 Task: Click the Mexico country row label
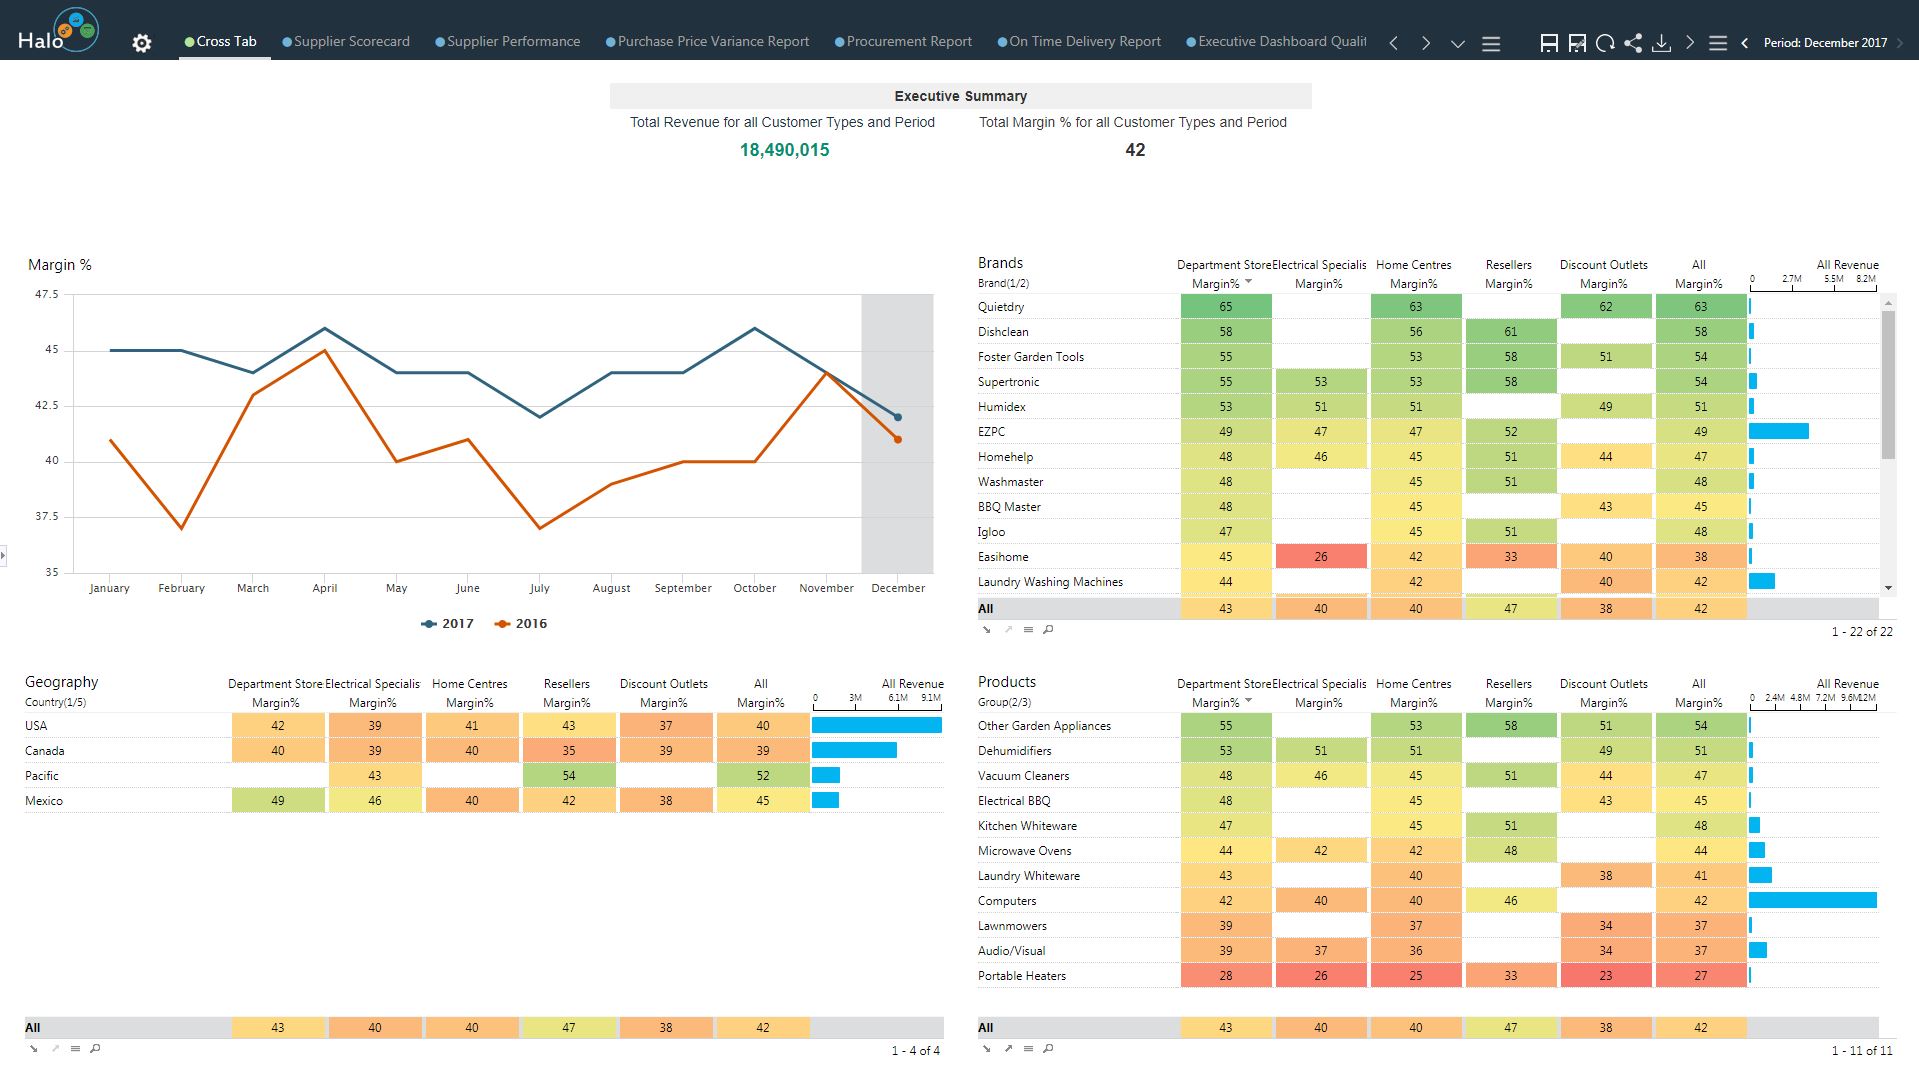(44, 801)
